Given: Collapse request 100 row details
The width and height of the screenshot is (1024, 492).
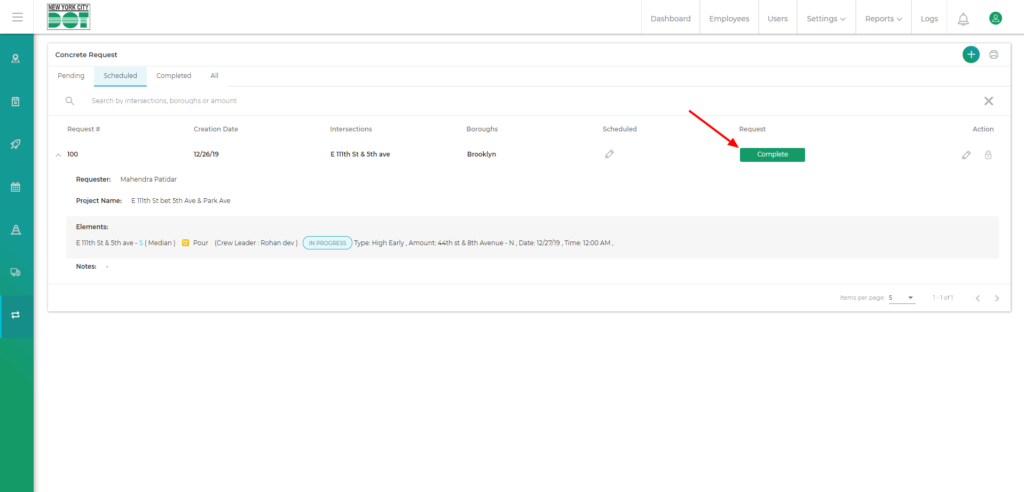Looking at the screenshot, I should click(58, 155).
